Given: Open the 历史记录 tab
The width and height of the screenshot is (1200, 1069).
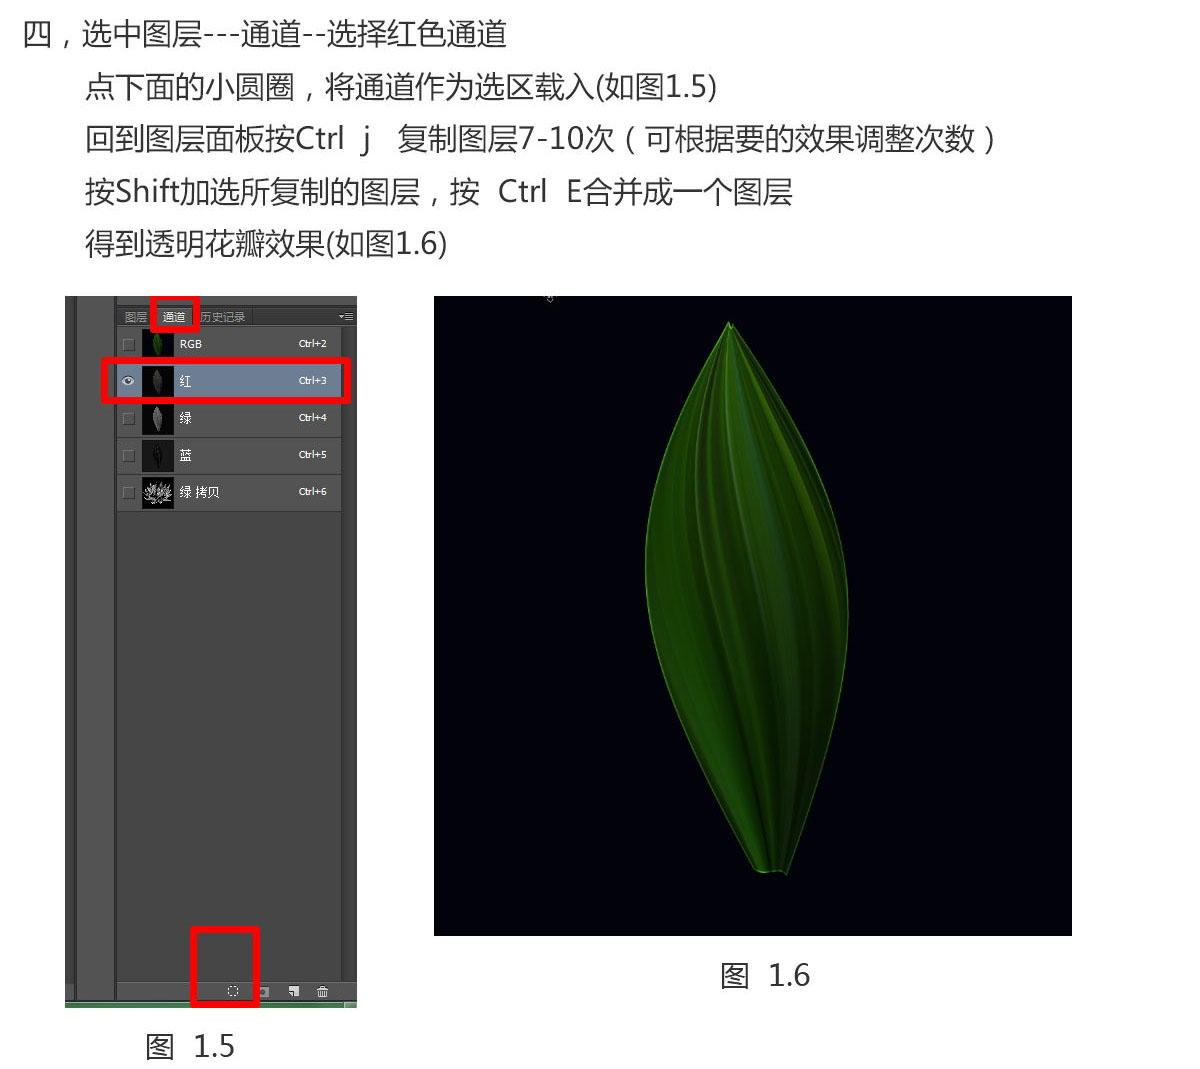Looking at the screenshot, I should click(222, 317).
